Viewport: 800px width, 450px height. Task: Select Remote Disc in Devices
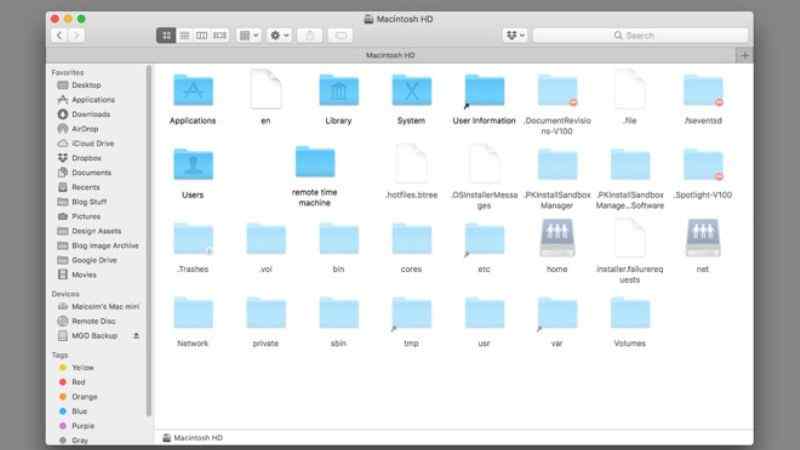coord(93,321)
